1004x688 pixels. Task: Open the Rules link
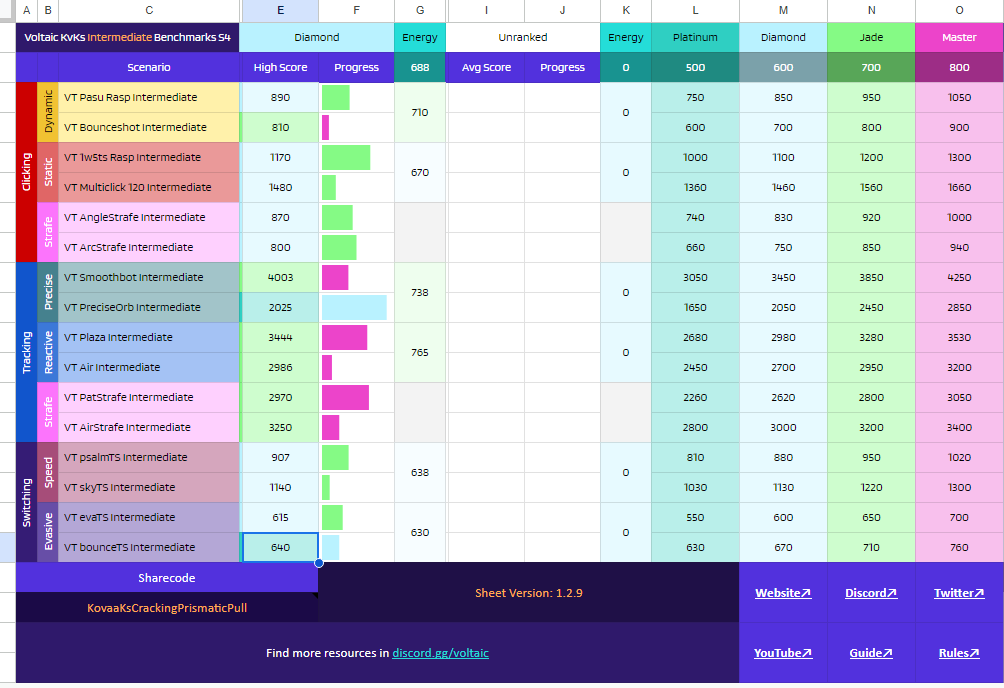pos(959,653)
